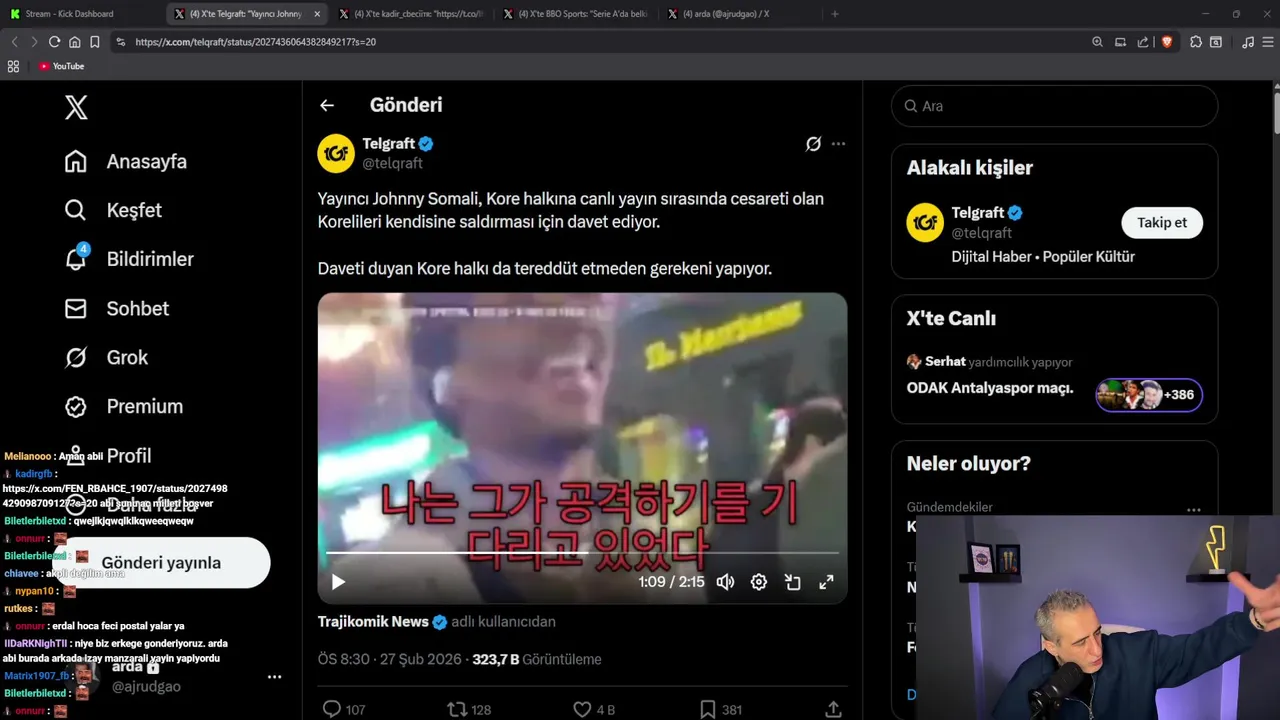Image resolution: width=1280 pixels, height=720 pixels.
Task: Click the +386 listeners pill
Action: coord(1149,394)
